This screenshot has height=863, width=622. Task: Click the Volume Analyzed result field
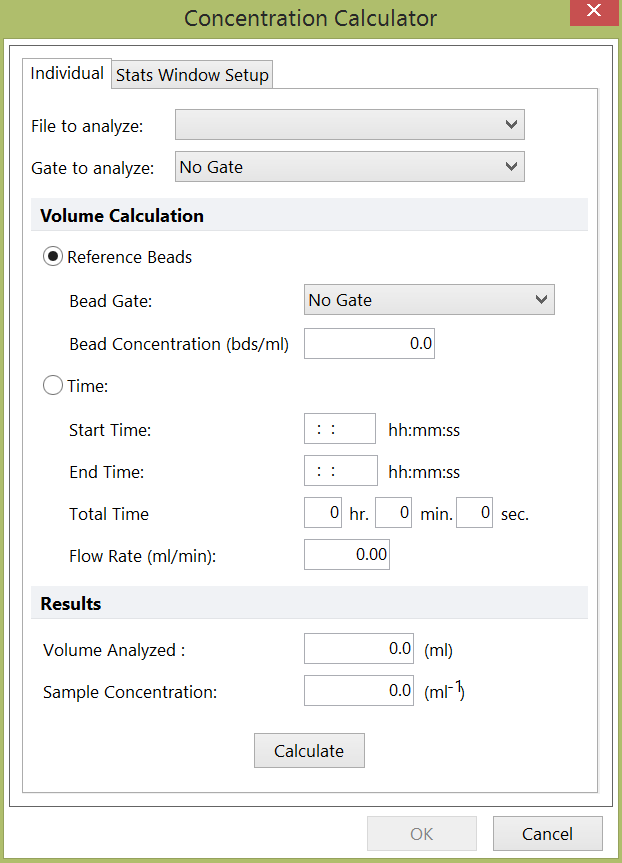(358, 649)
